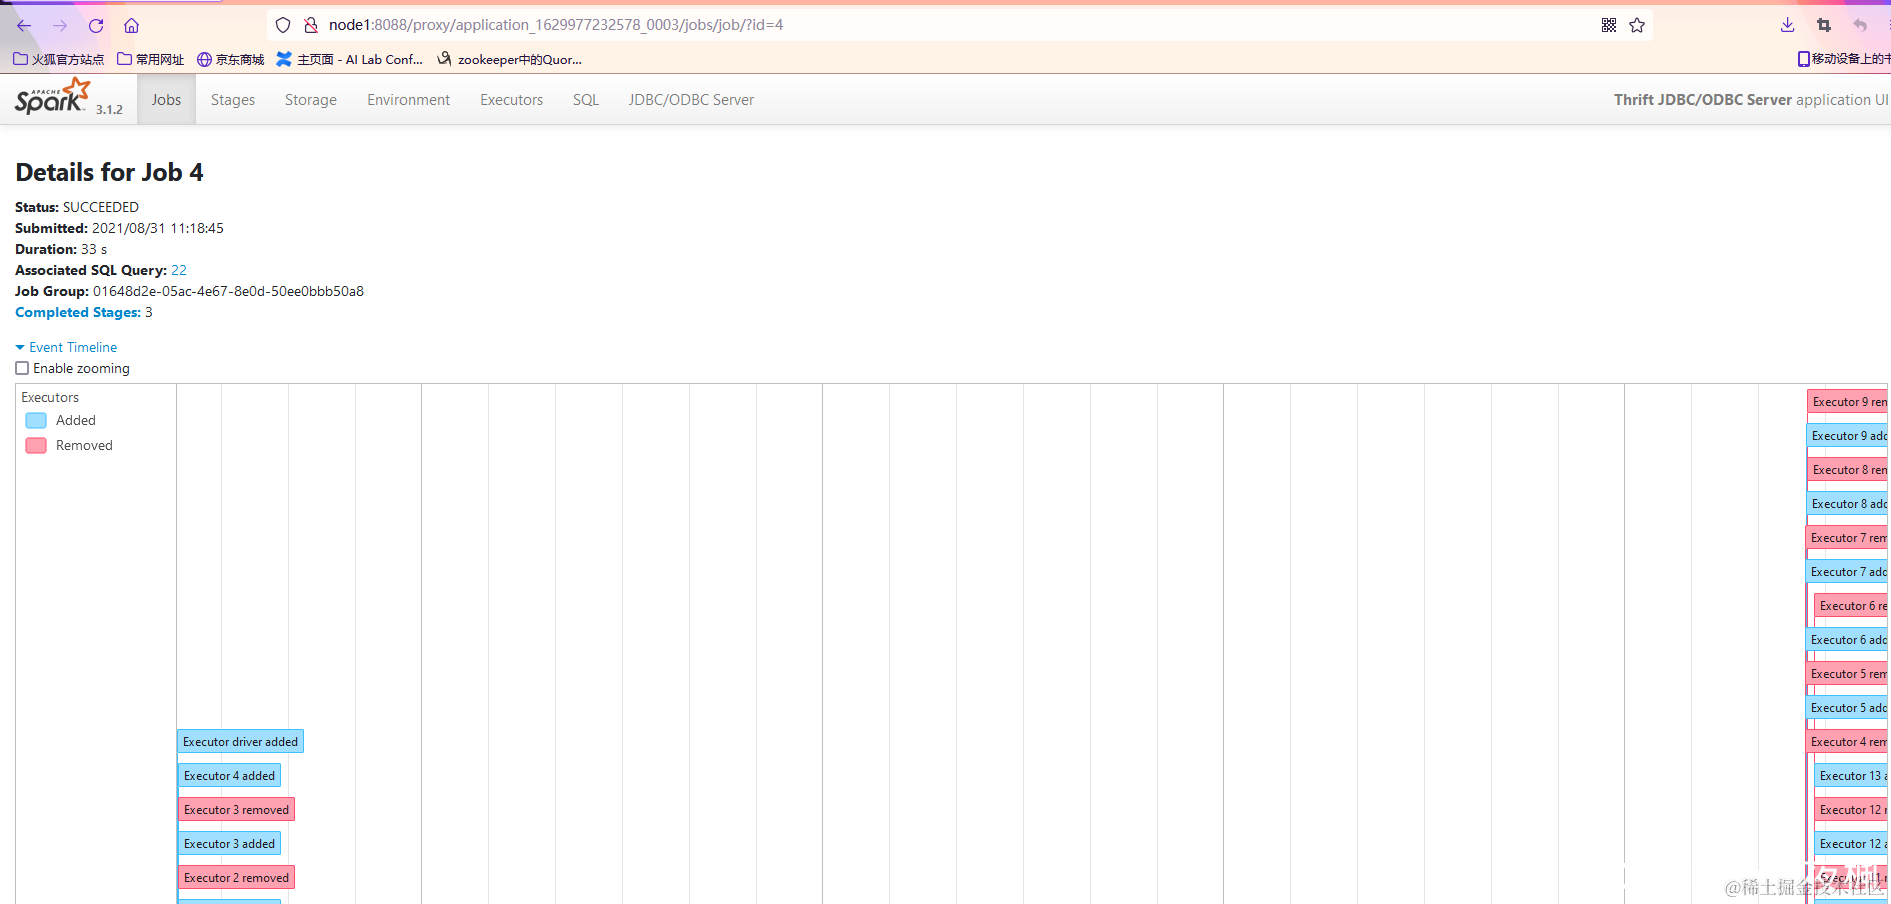The height and width of the screenshot is (904, 1891).
Task: Click the Apache Spark logo
Action: [x=53, y=97]
